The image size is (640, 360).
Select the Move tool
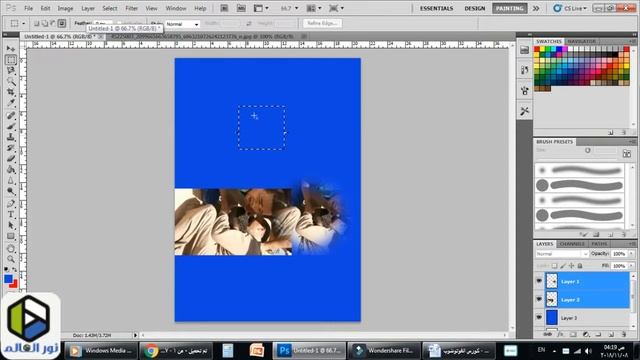point(11,49)
